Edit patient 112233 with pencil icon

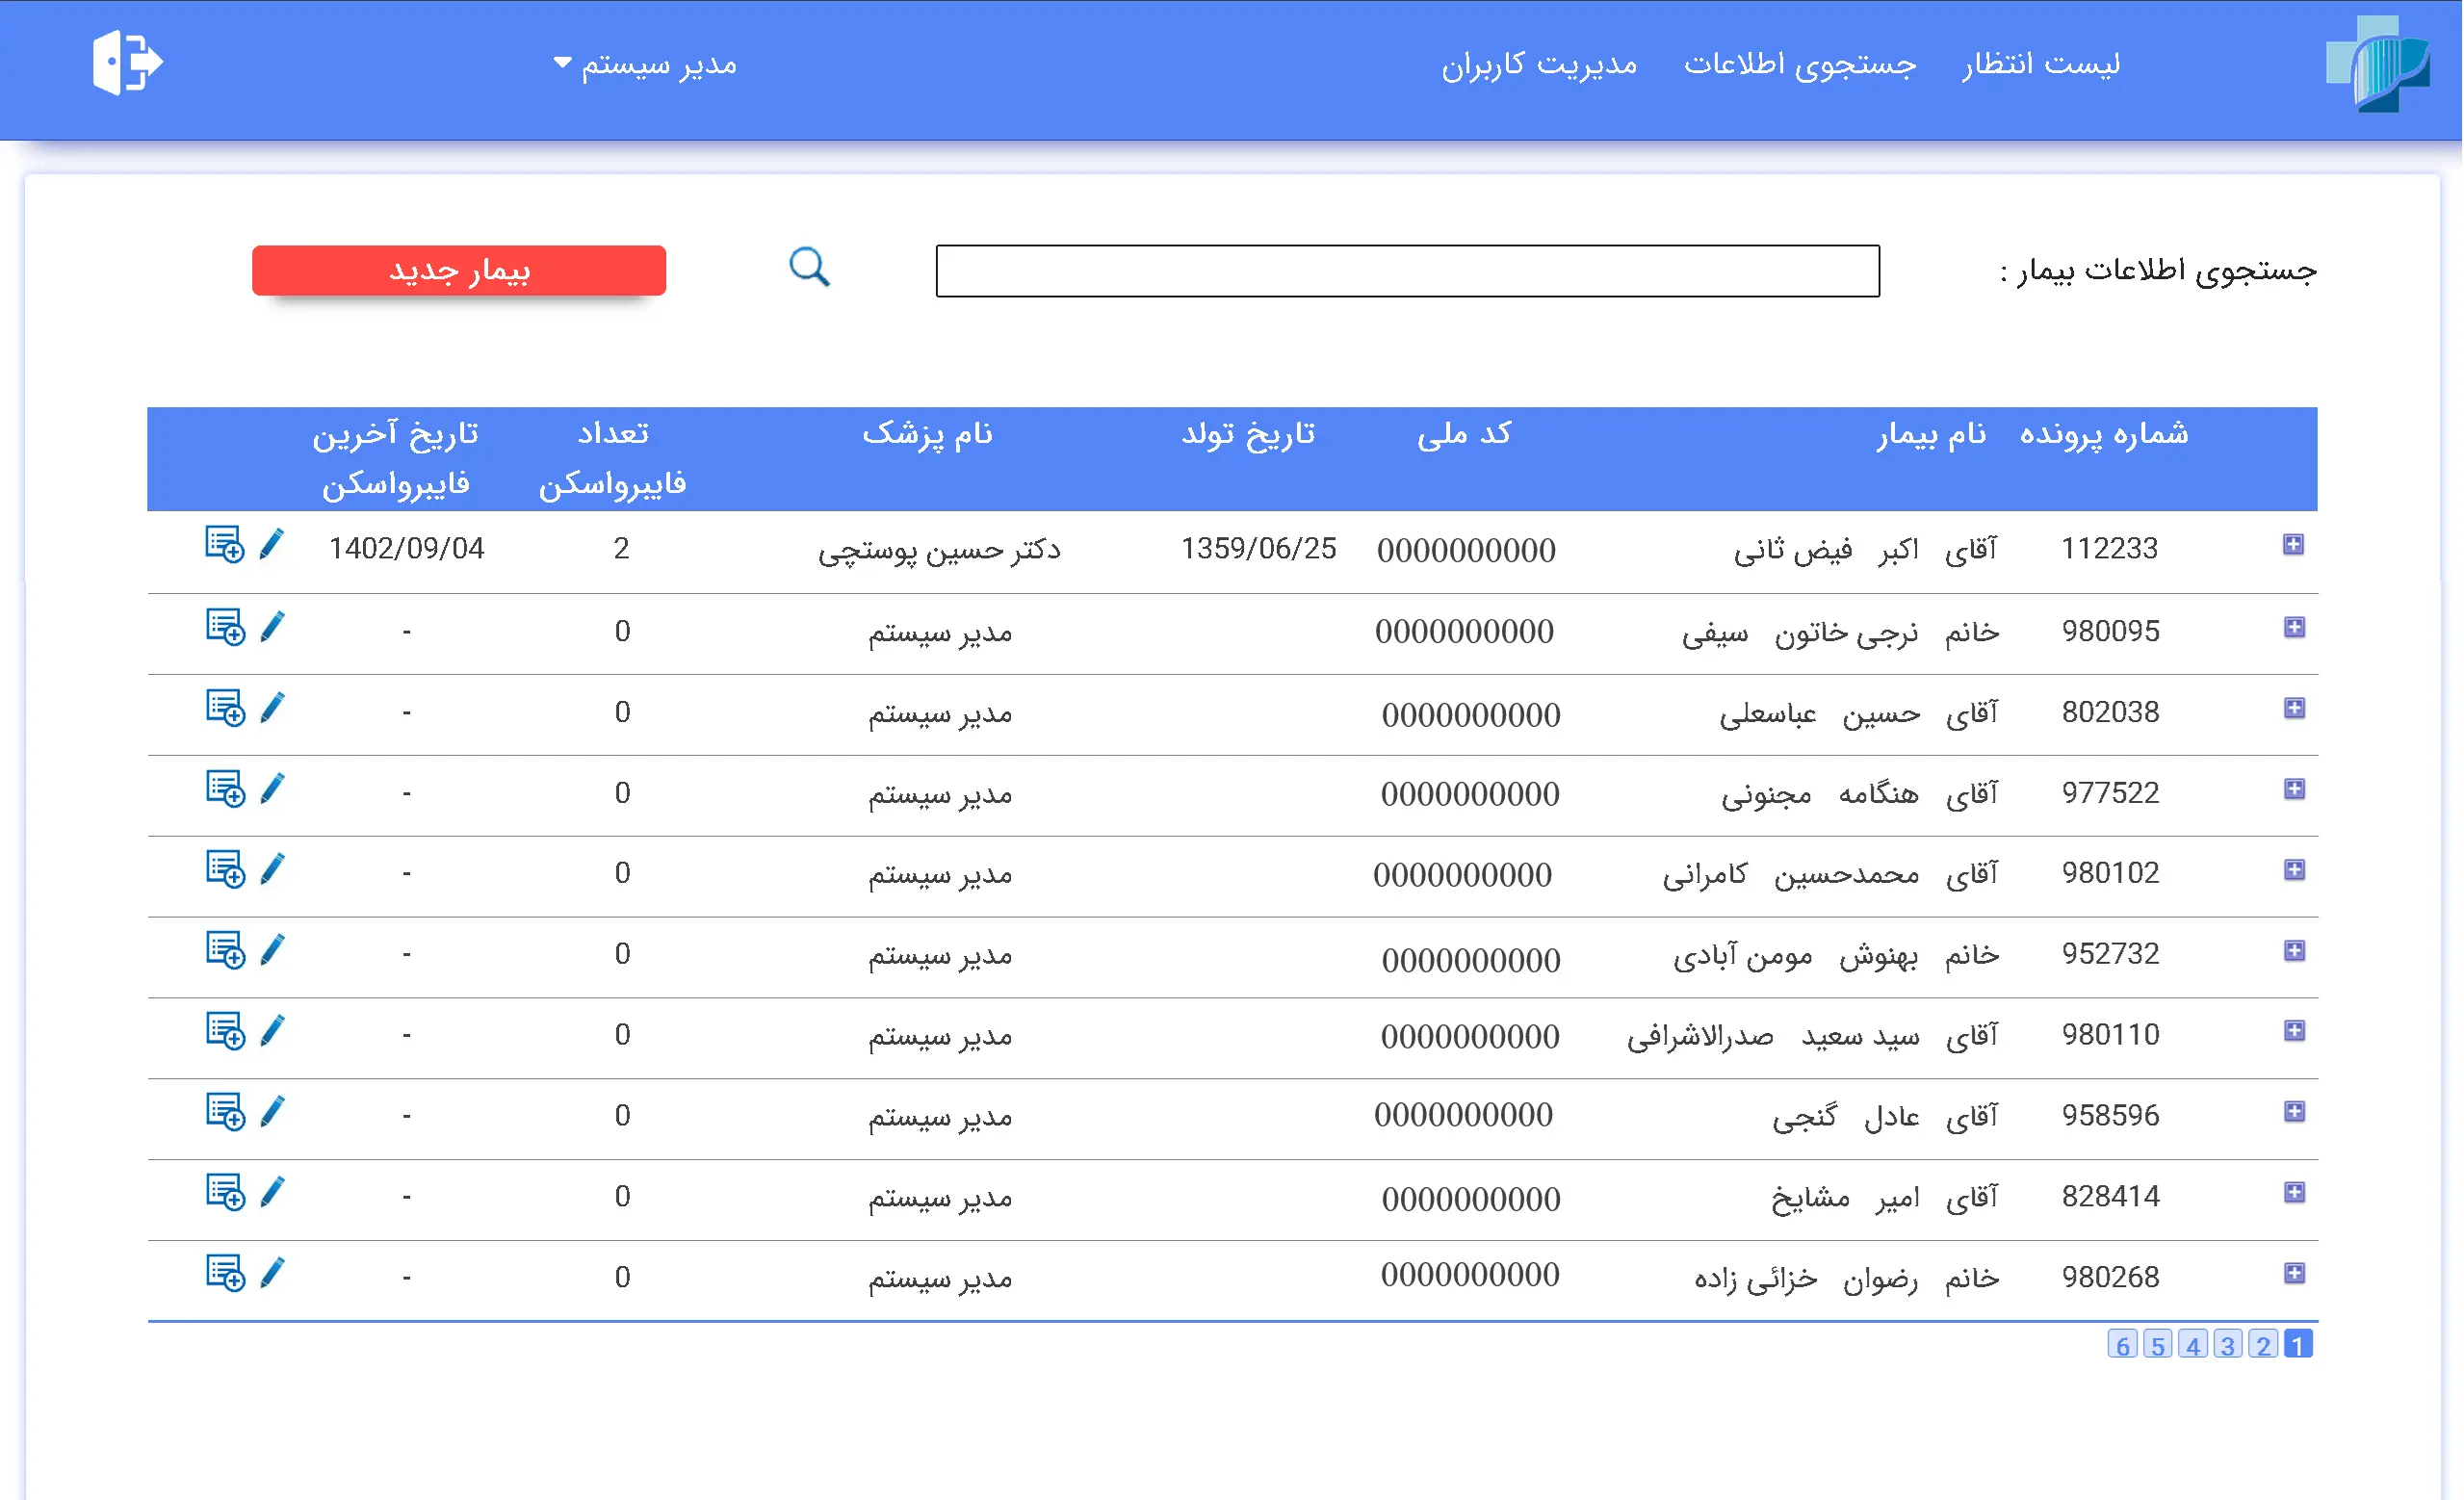click(x=272, y=545)
